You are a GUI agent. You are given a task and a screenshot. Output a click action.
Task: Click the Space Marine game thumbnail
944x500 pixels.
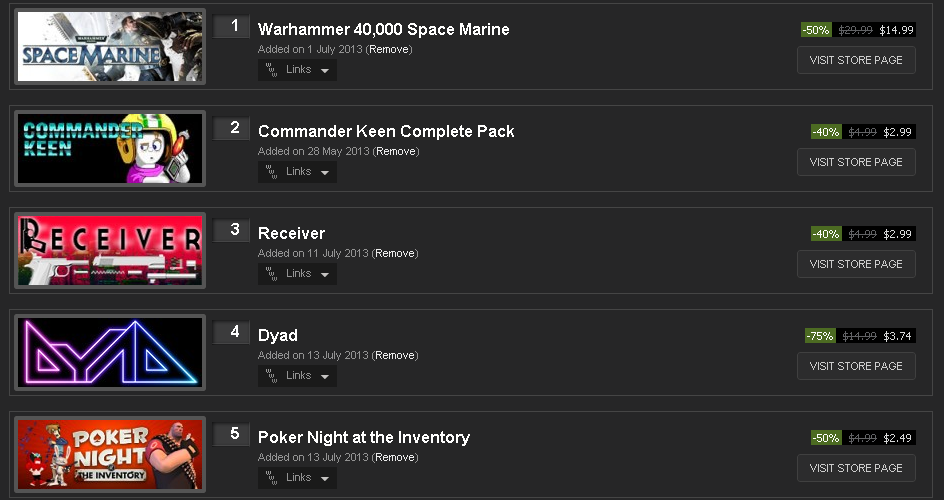pos(110,47)
